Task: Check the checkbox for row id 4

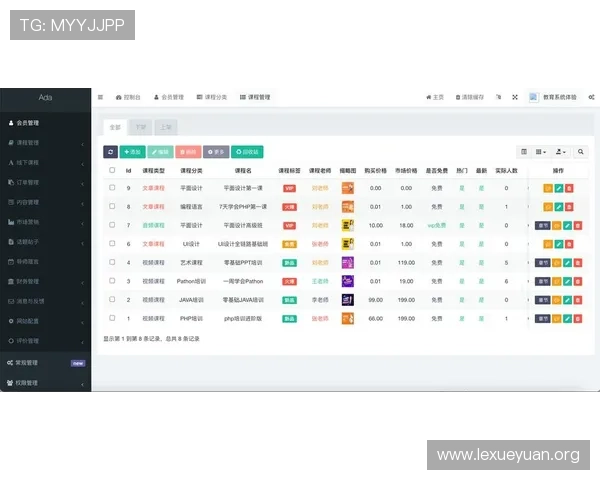Action: 112,262
